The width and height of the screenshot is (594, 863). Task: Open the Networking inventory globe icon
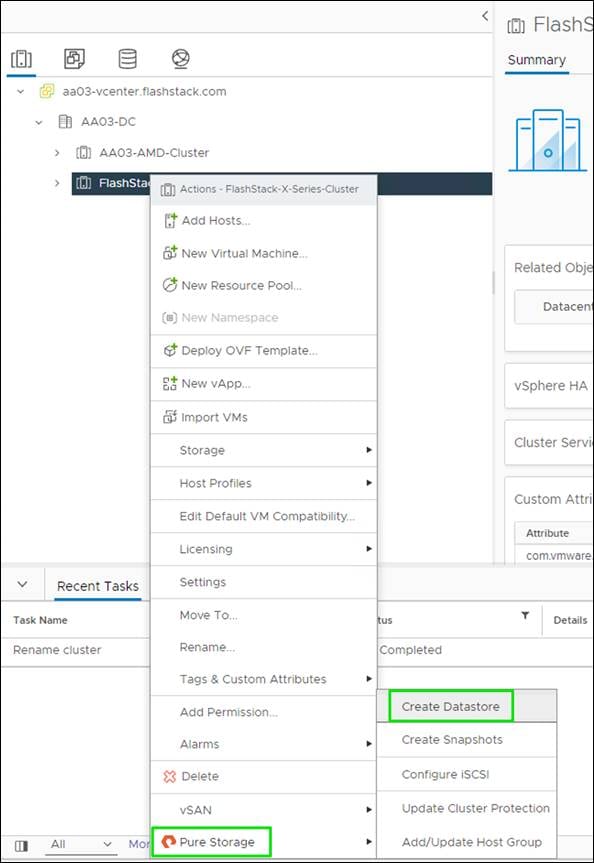(x=180, y=58)
